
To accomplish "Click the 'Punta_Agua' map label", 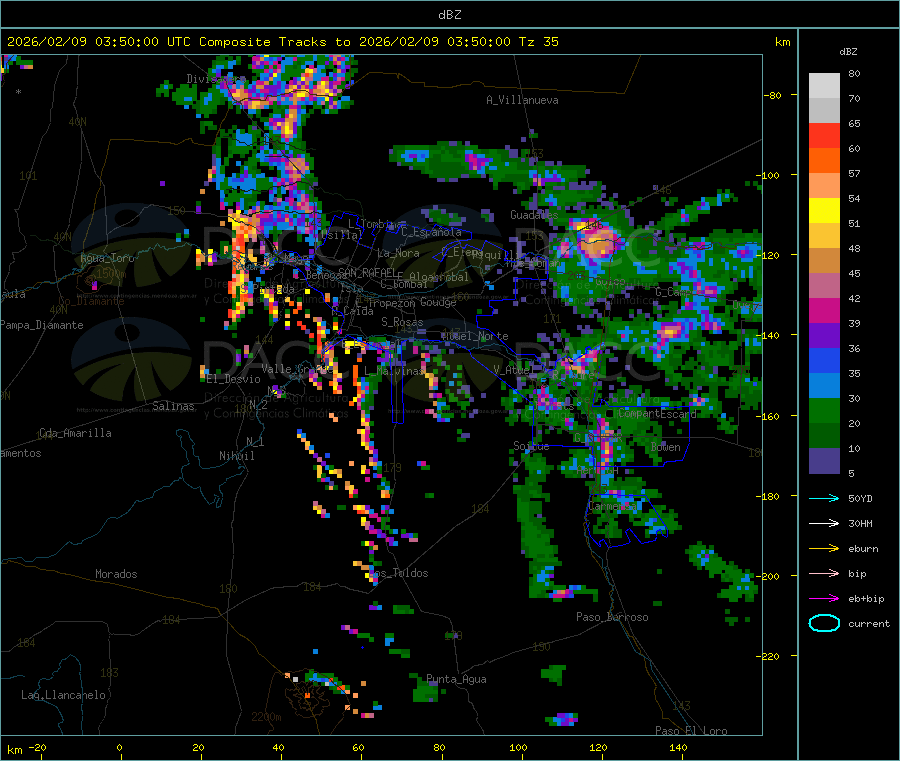I will tap(456, 680).
